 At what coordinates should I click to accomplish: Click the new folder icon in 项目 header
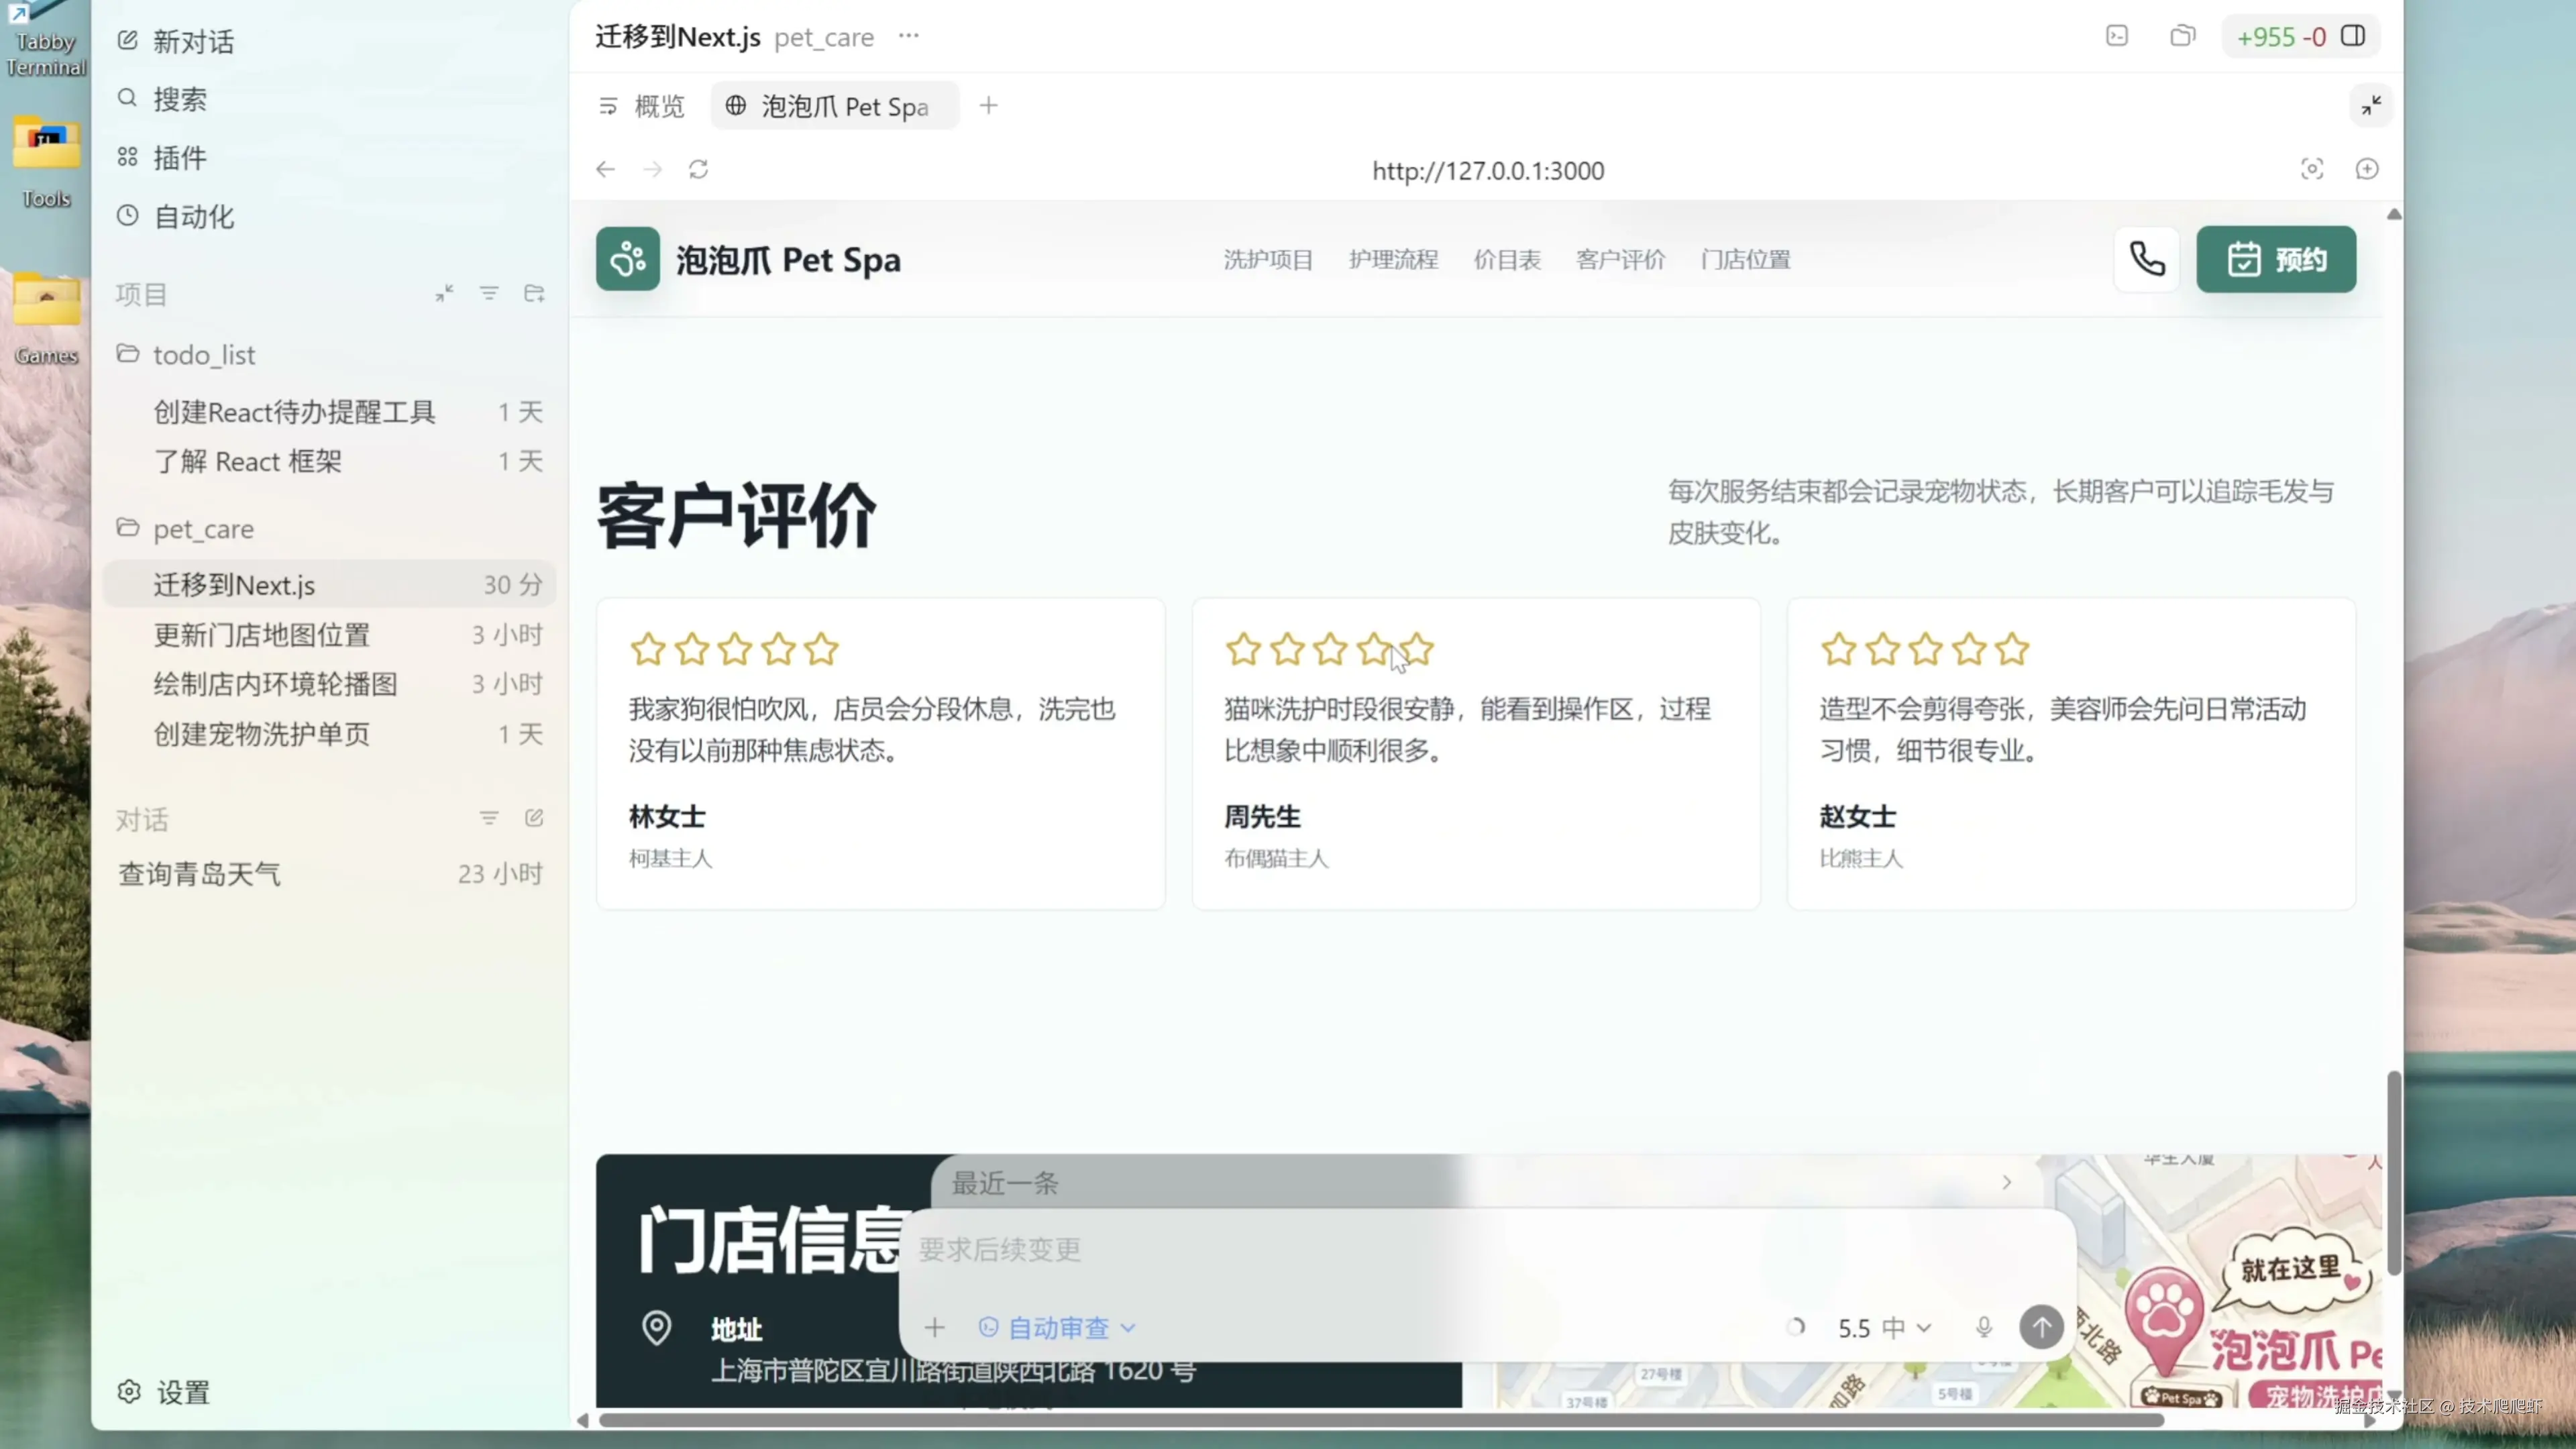click(534, 293)
